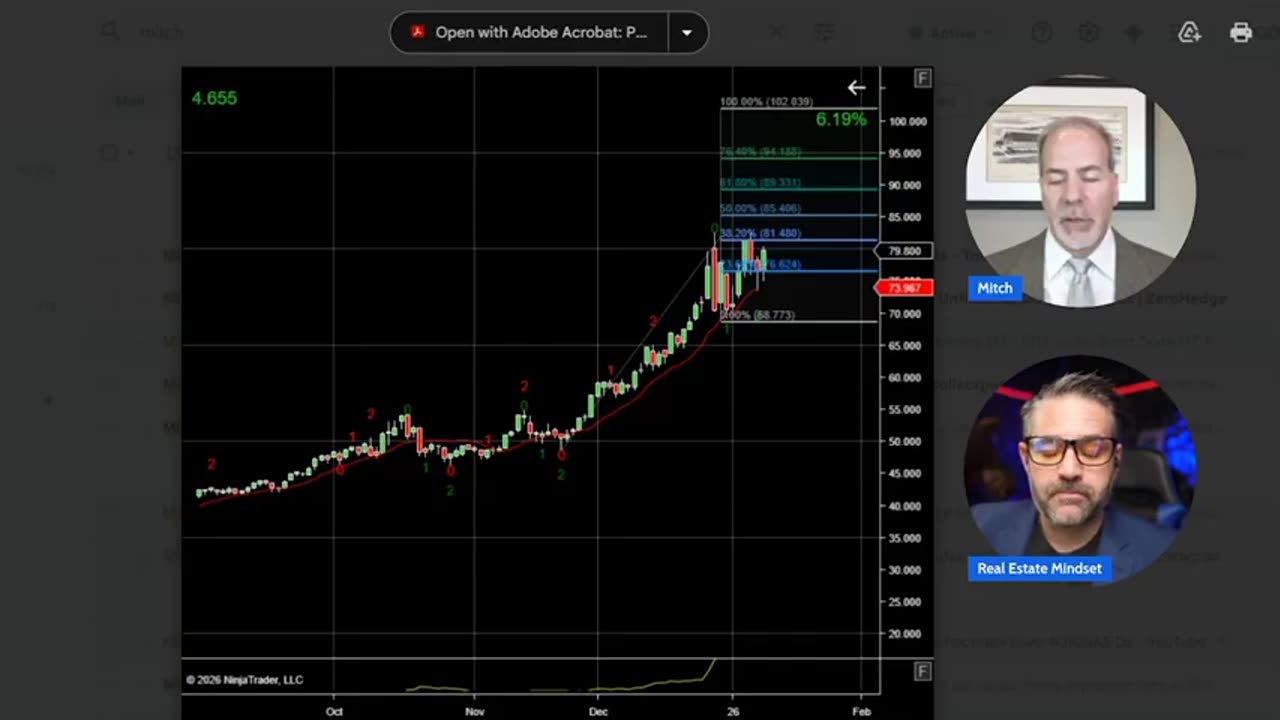Open Gmail search filter options

824,32
